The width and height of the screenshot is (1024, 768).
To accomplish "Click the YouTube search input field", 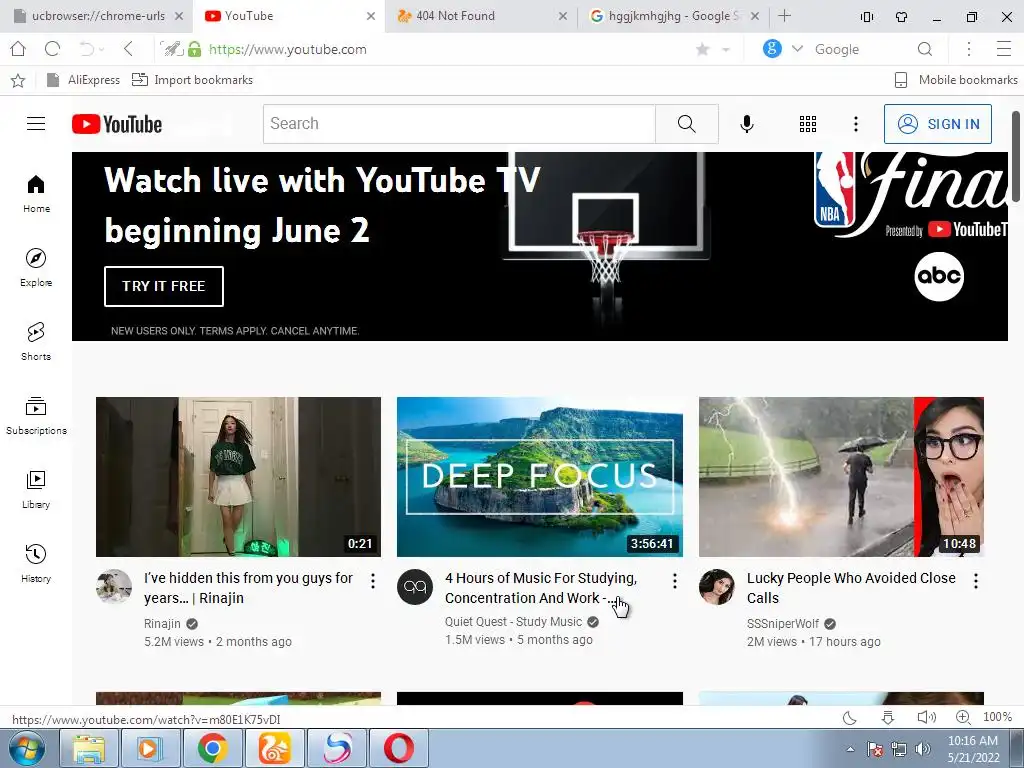I will [x=459, y=123].
